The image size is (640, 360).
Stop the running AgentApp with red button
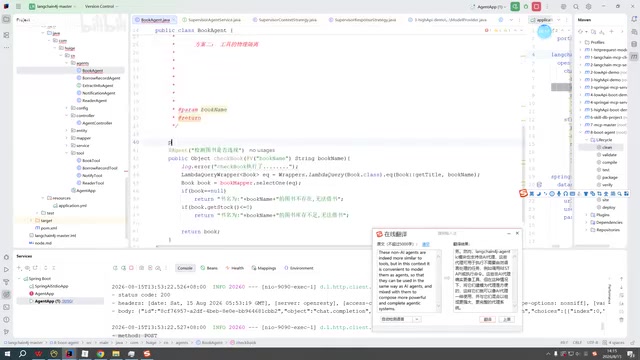pyautogui.click(x=536, y=7)
